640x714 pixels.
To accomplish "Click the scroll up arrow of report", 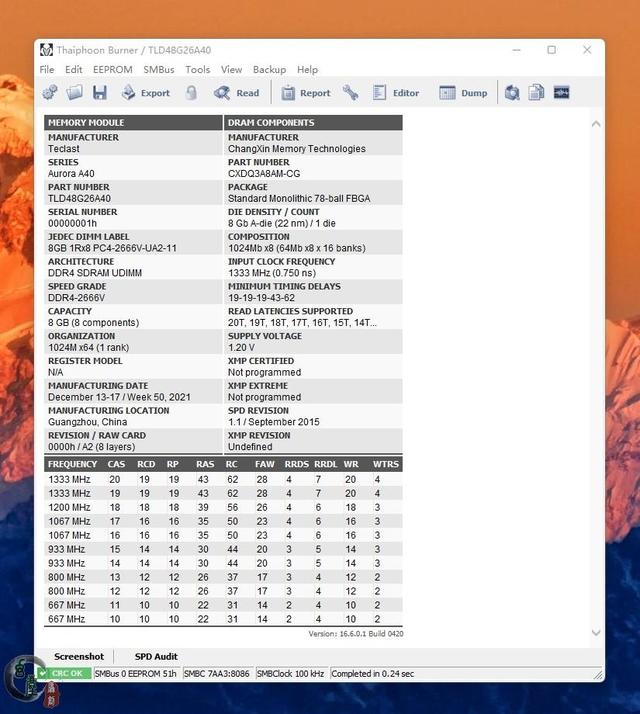I will point(596,124).
